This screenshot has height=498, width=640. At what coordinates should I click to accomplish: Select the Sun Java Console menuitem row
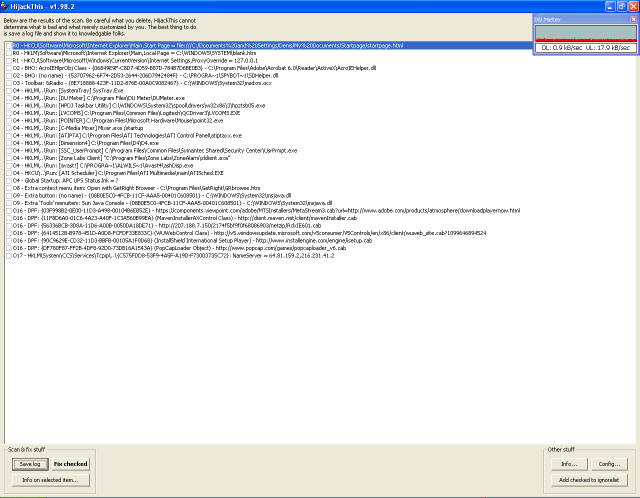pyautogui.click(x=172, y=203)
